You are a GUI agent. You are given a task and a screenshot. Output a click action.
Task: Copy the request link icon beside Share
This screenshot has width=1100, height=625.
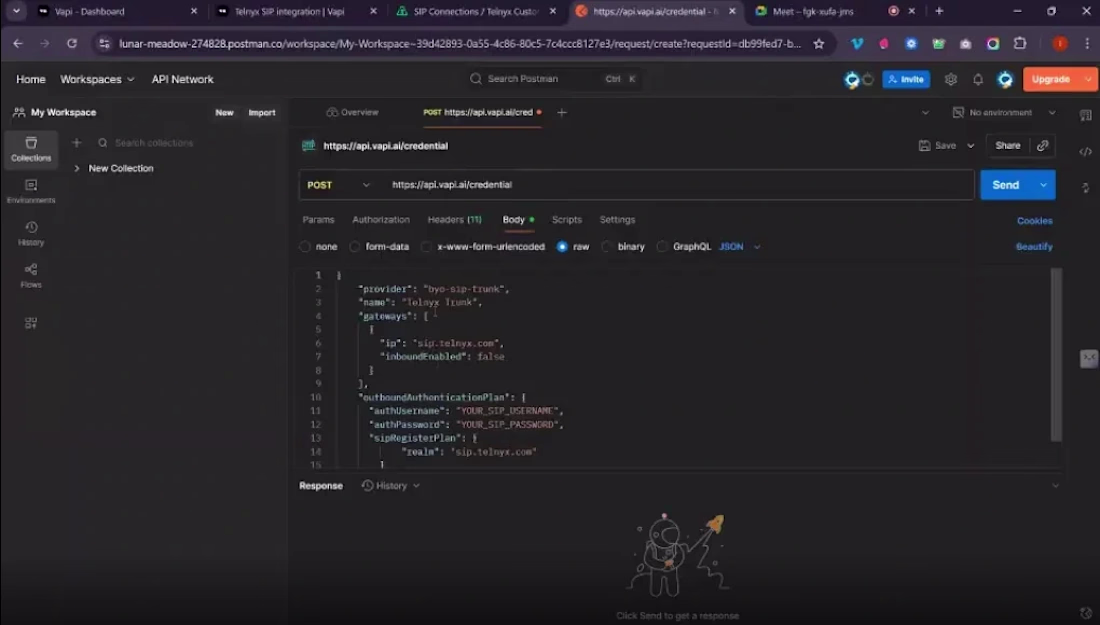tap(1042, 145)
